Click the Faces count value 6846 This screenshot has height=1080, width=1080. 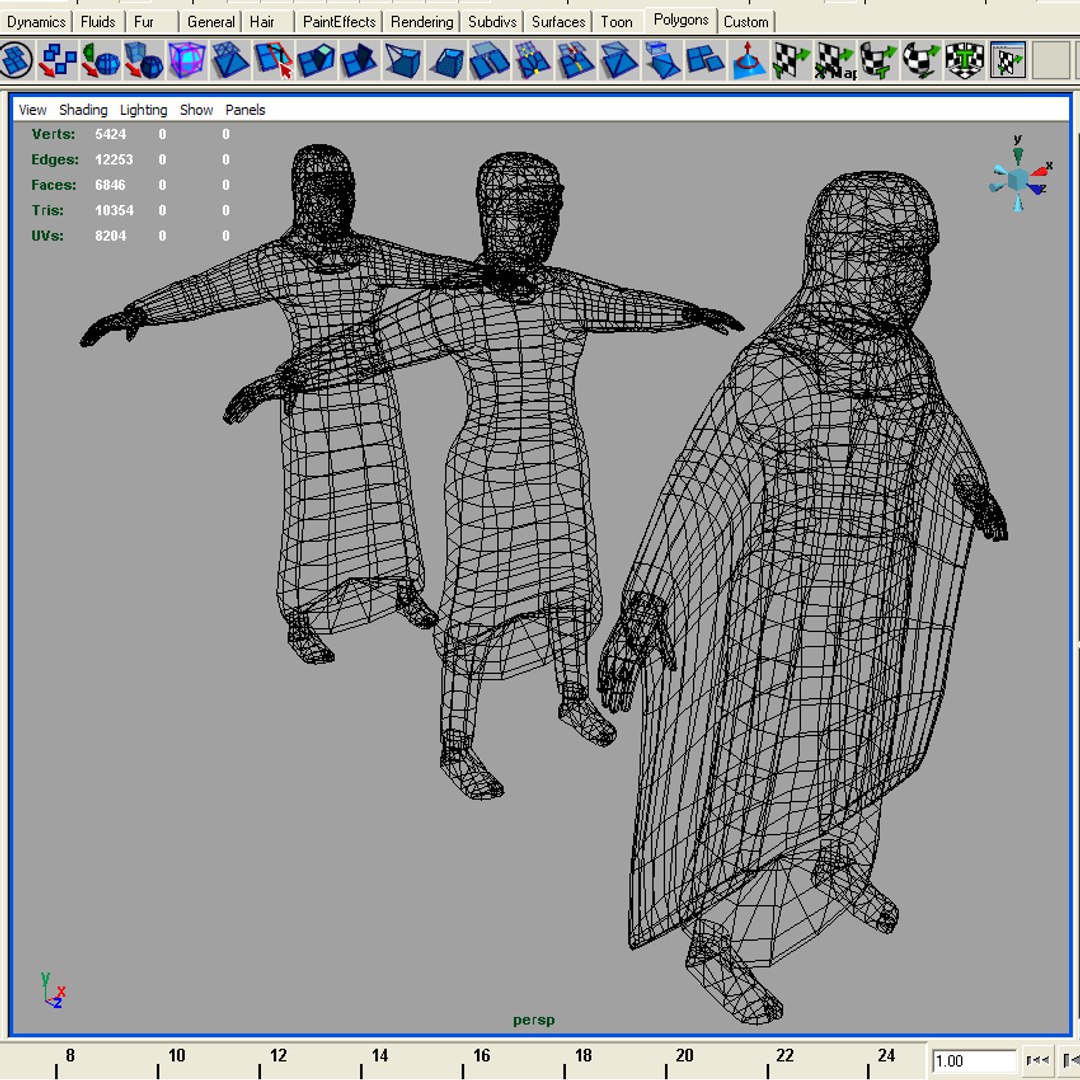[x=110, y=185]
